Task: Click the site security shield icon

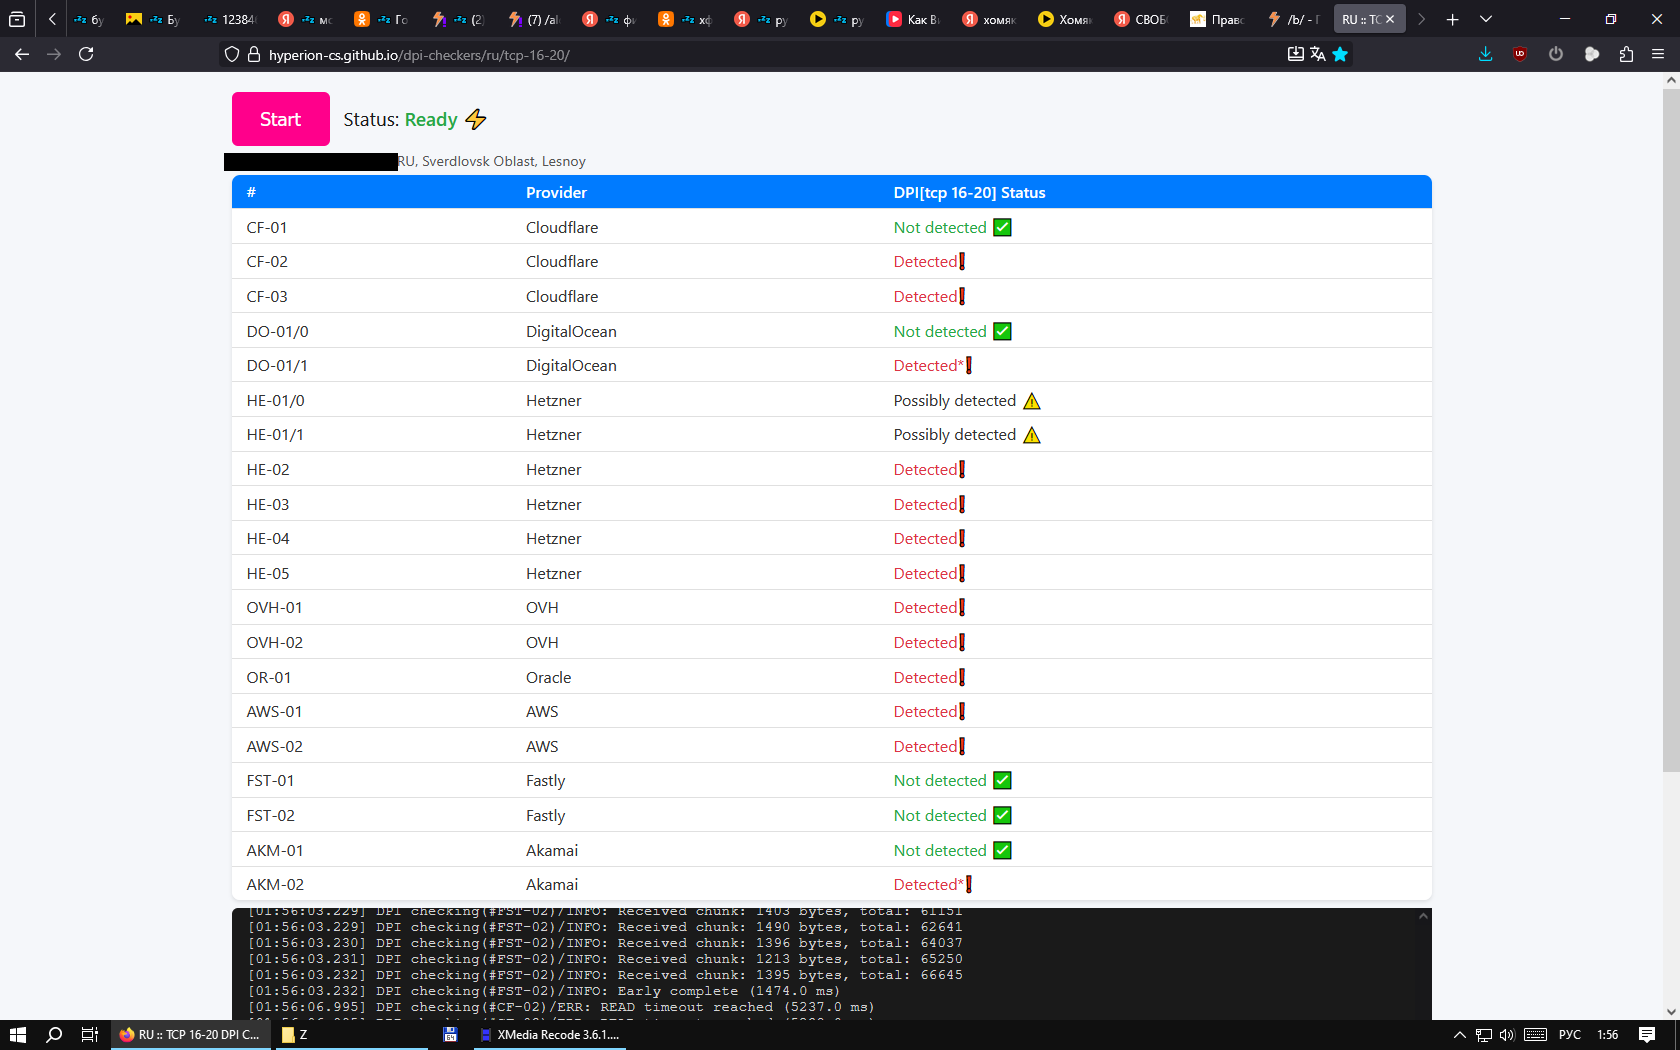Action: (232, 54)
